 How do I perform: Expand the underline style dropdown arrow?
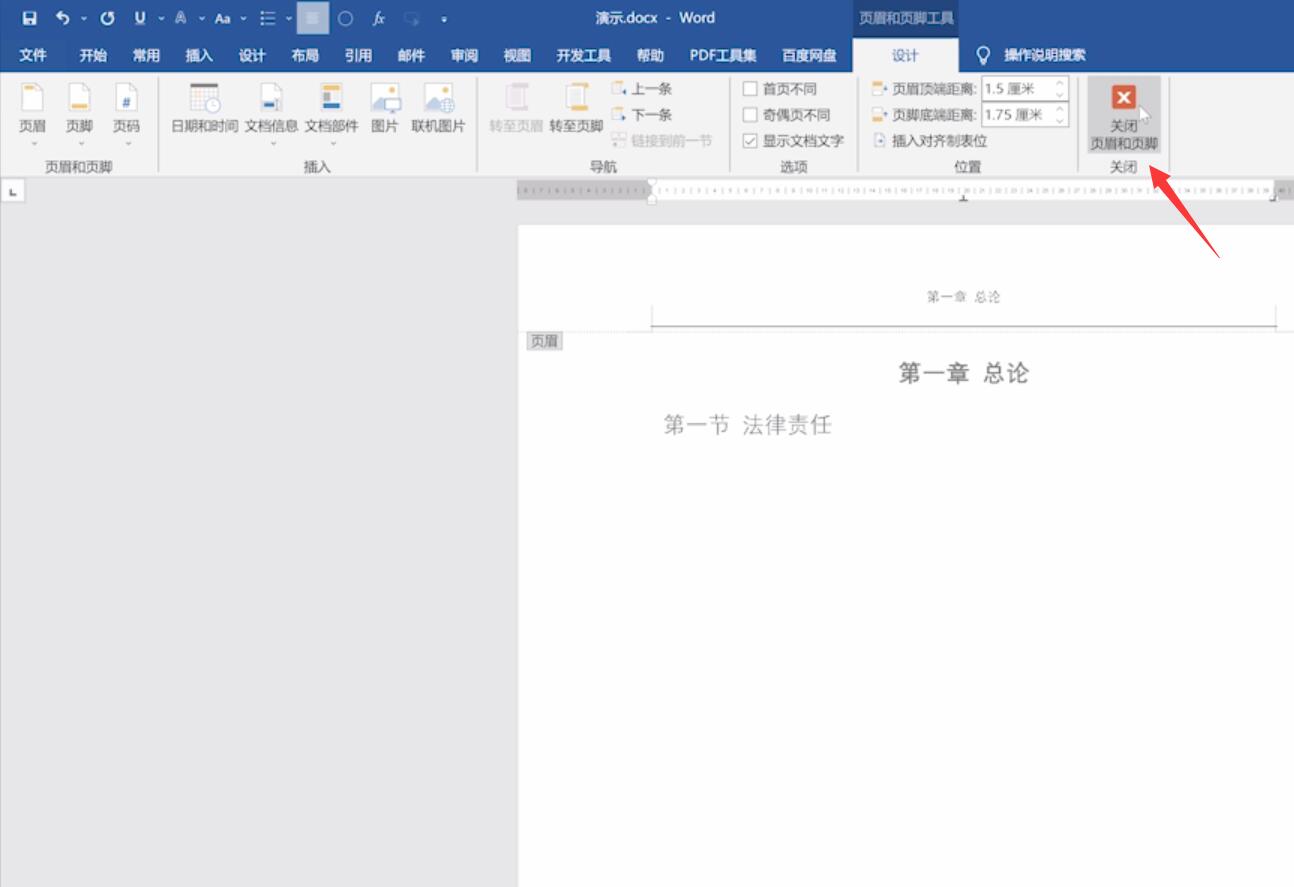(x=160, y=18)
